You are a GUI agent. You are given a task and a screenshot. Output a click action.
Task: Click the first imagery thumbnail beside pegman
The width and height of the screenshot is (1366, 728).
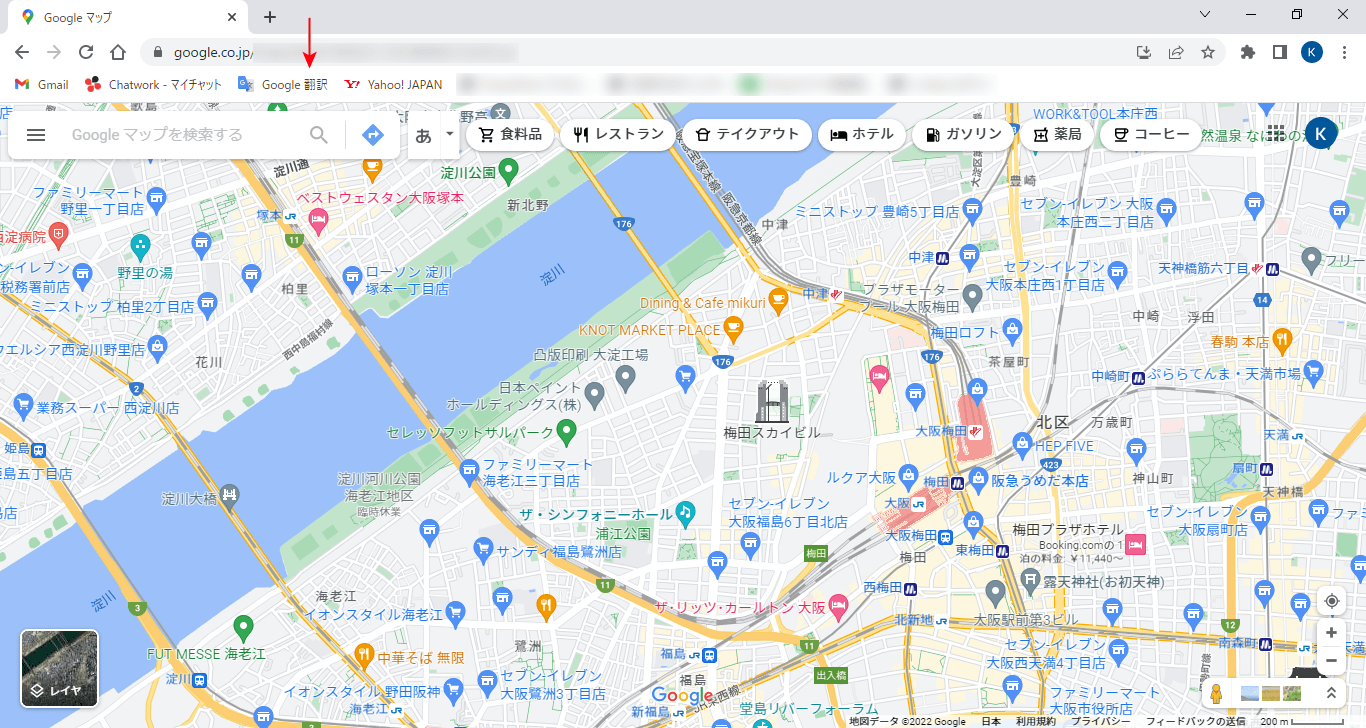1250,693
